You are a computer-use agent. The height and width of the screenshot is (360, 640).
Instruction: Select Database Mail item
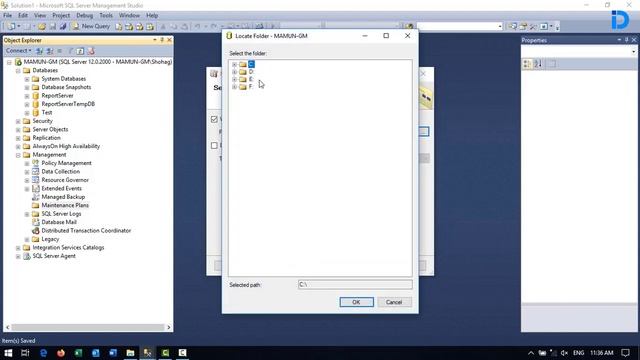(59, 222)
